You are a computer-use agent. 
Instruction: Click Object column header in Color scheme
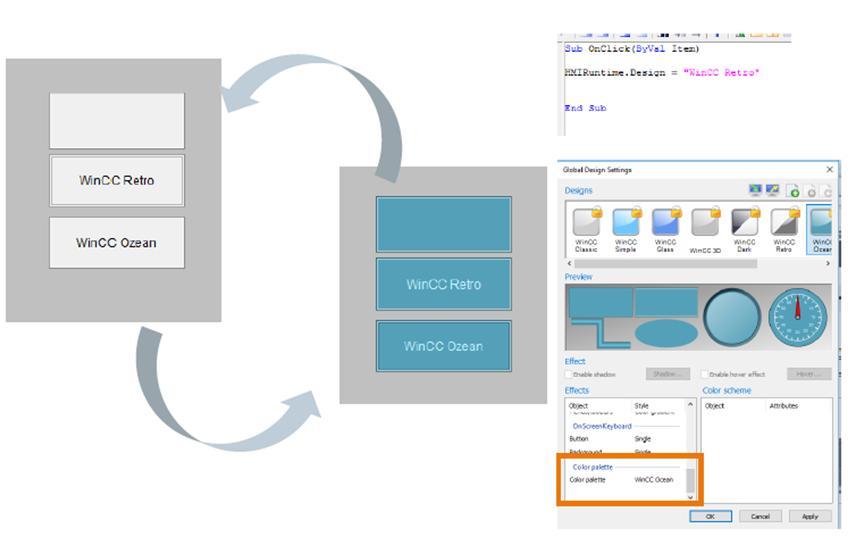point(714,406)
